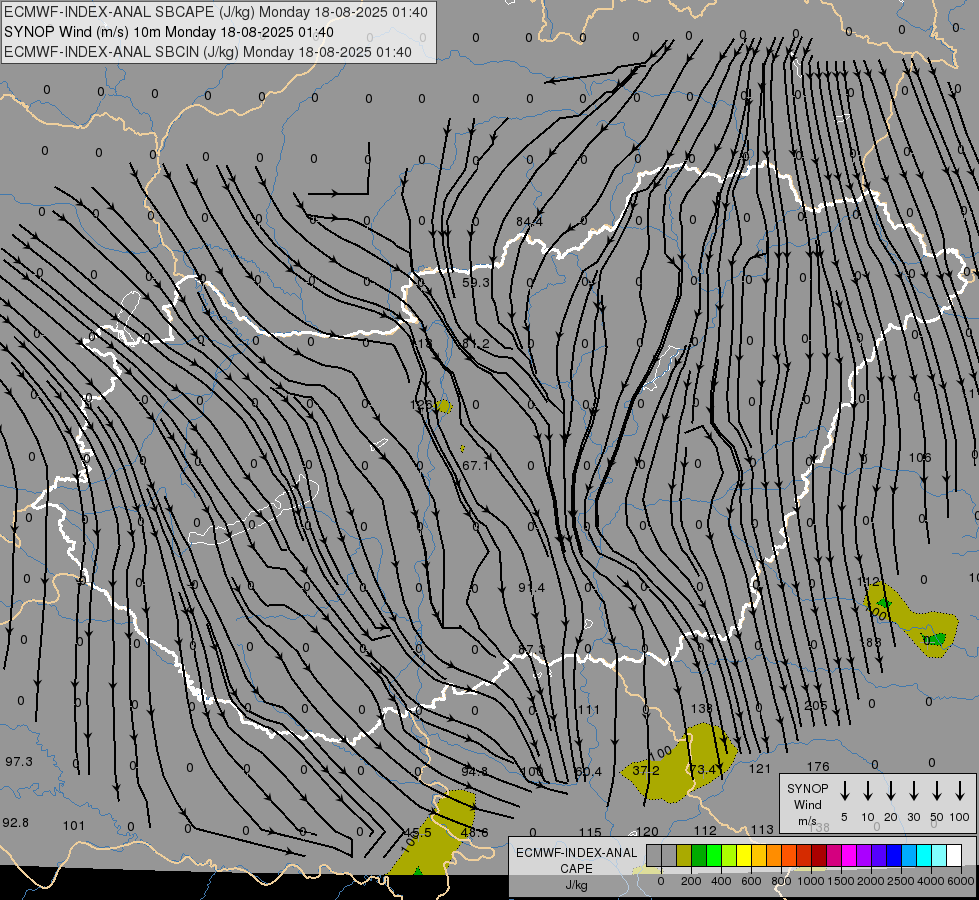Click the 1500 tick label in CAPE legend
The image size is (979, 900).
point(841,881)
